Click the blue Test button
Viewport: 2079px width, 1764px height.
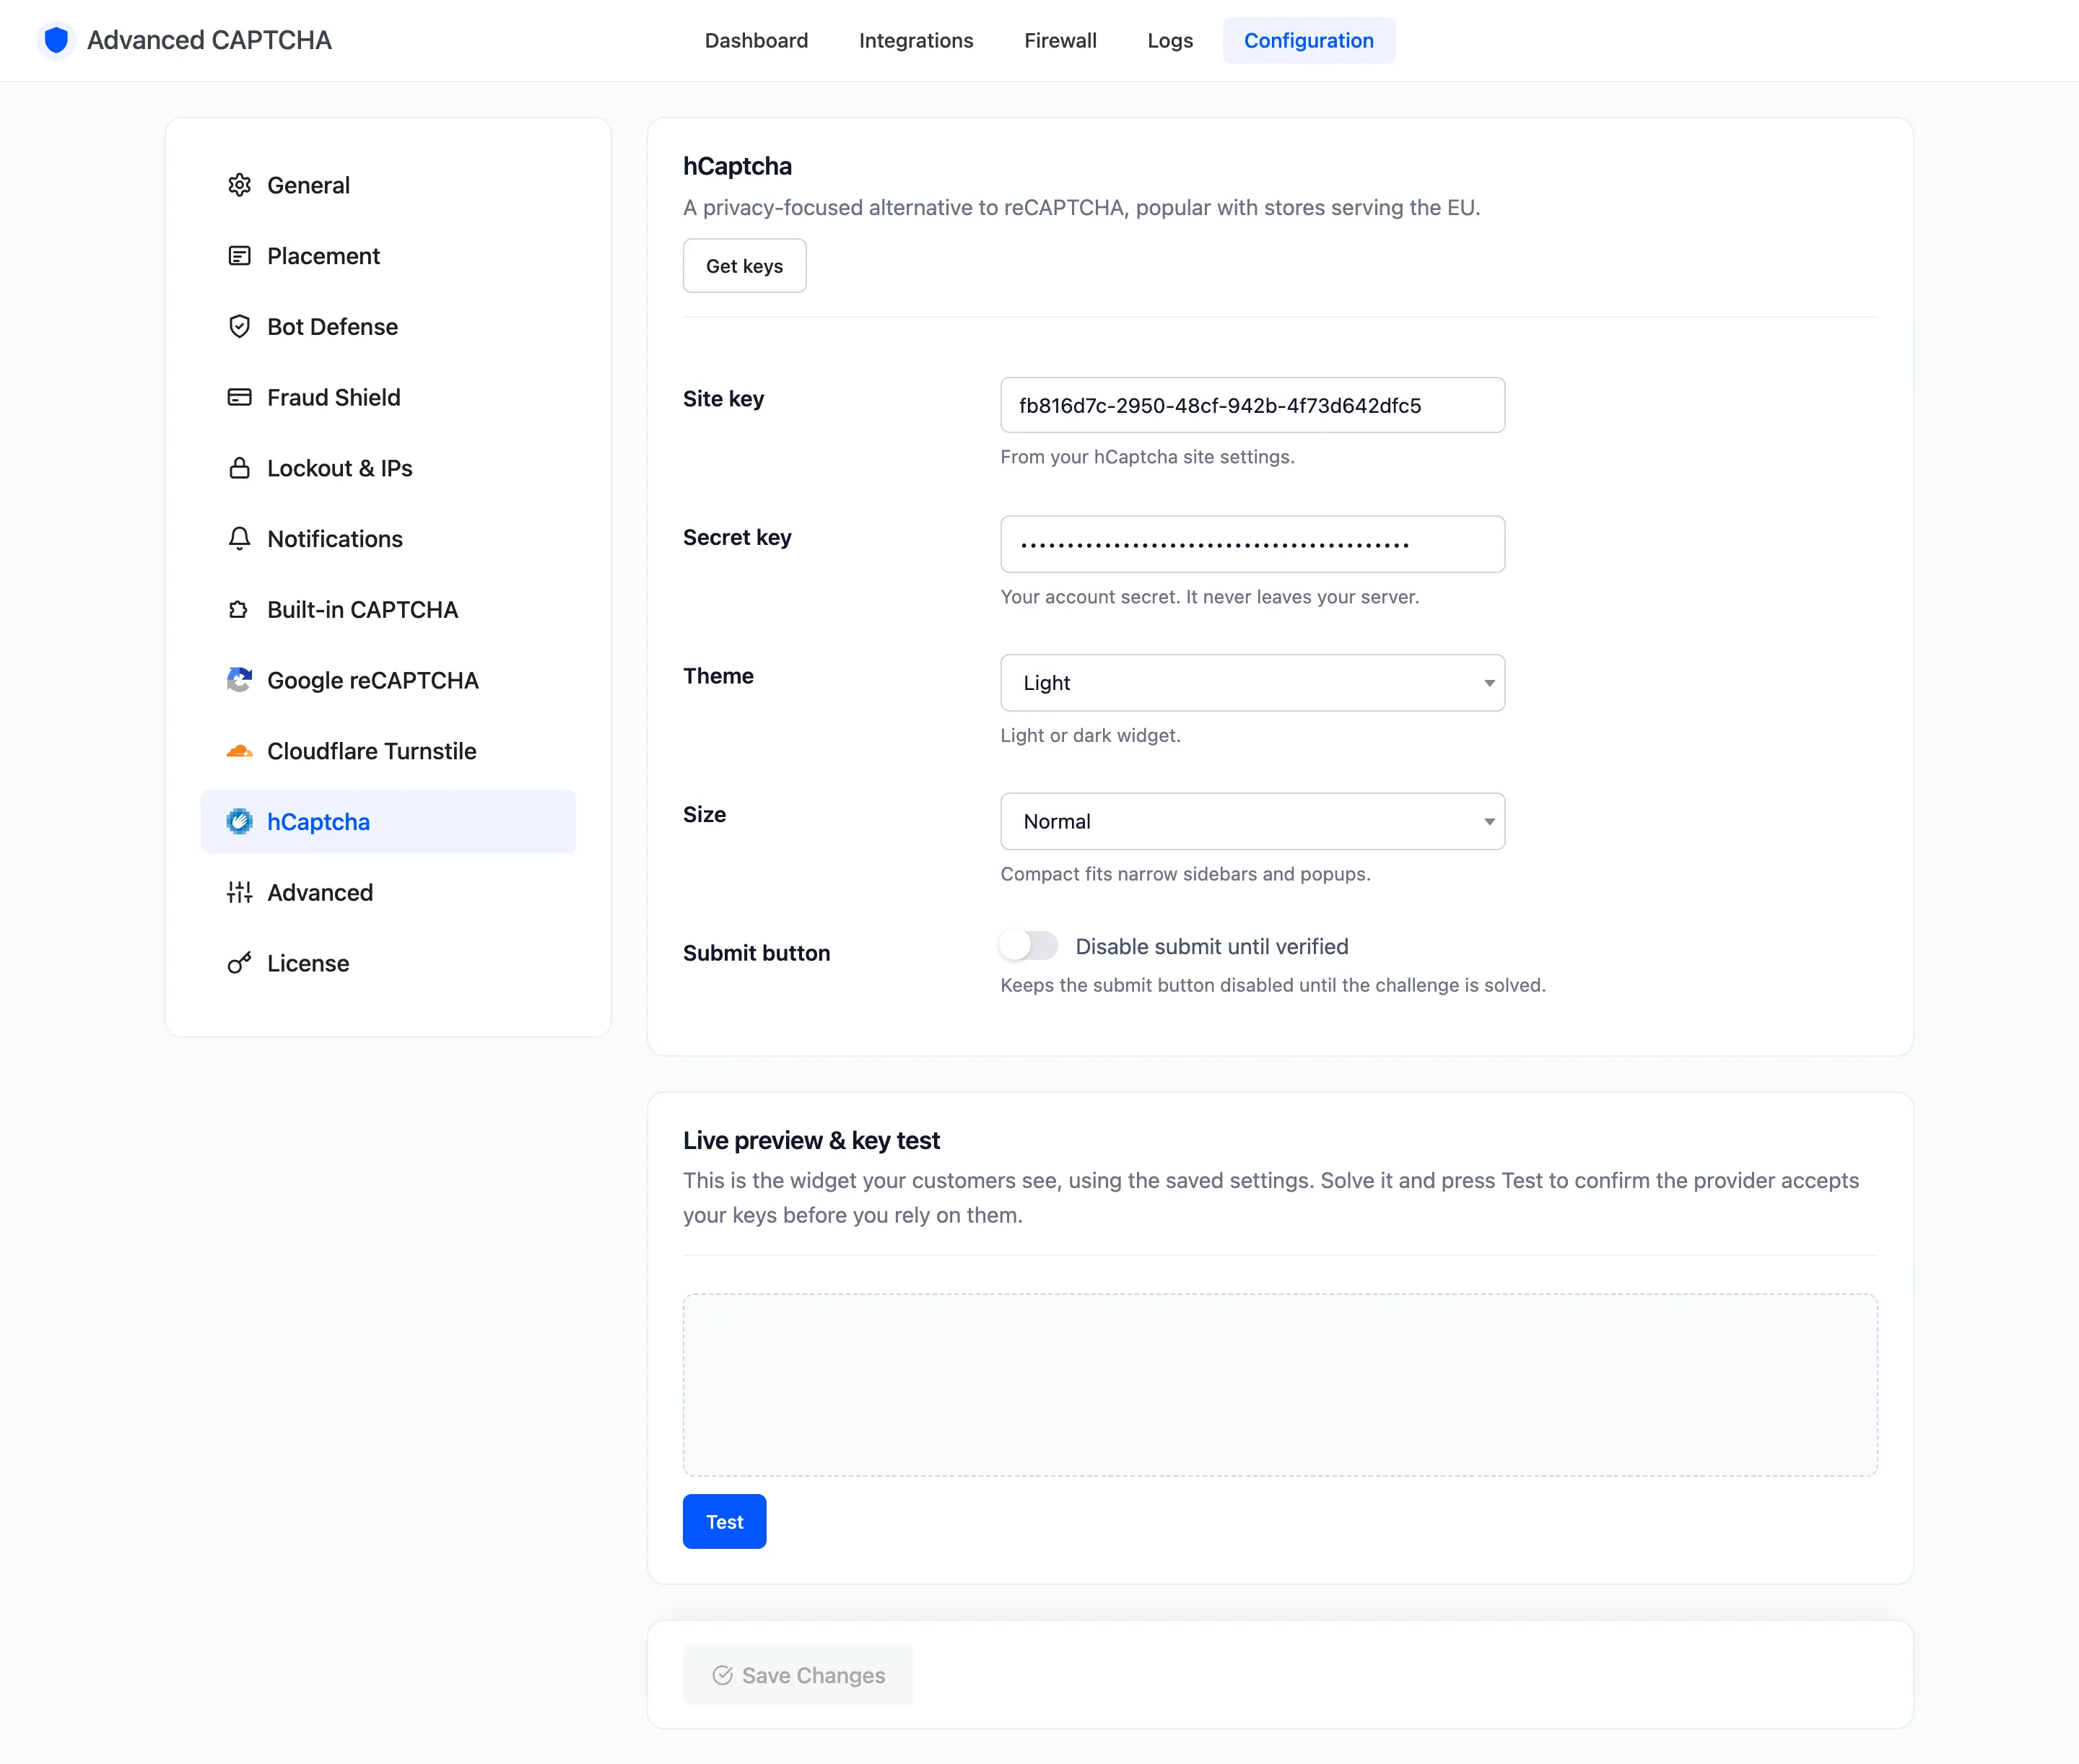[x=724, y=1522]
